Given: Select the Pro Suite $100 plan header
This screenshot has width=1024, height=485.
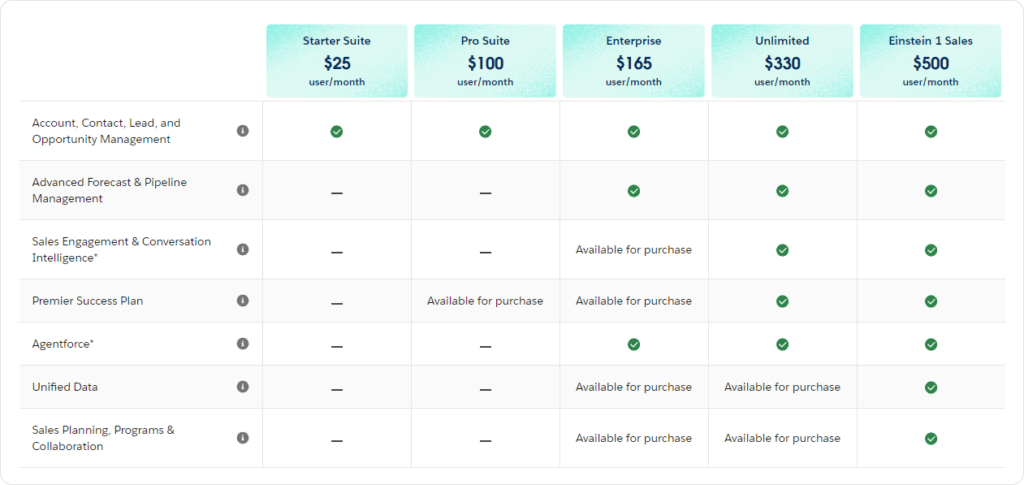Looking at the screenshot, I should click(x=485, y=61).
